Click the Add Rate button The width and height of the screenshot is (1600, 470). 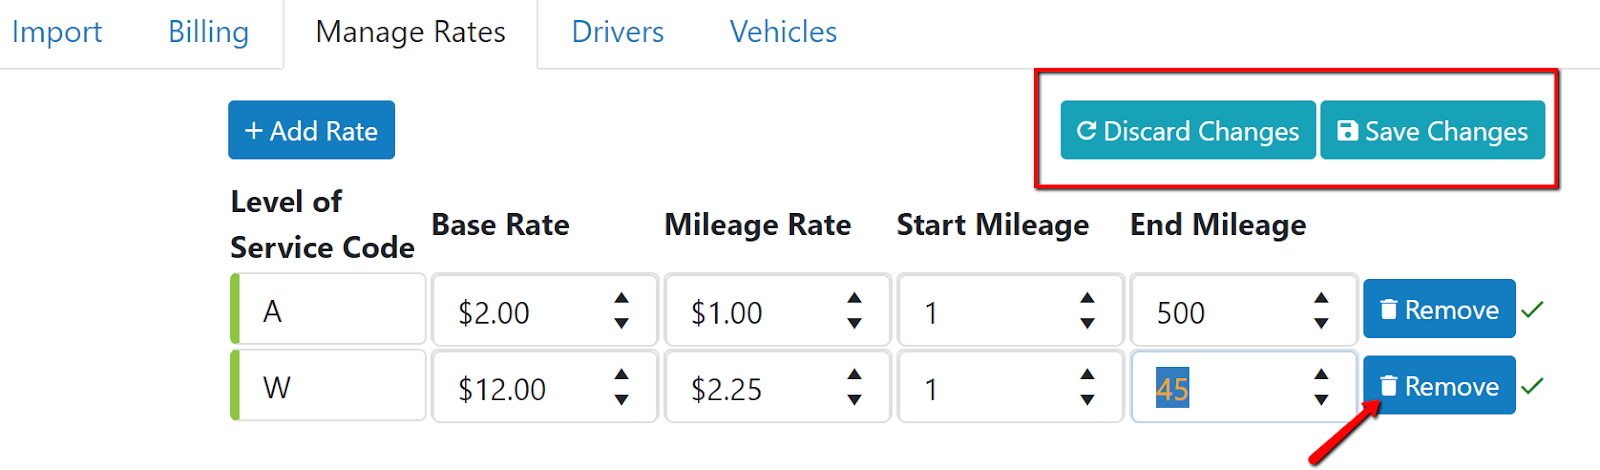(x=311, y=130)
